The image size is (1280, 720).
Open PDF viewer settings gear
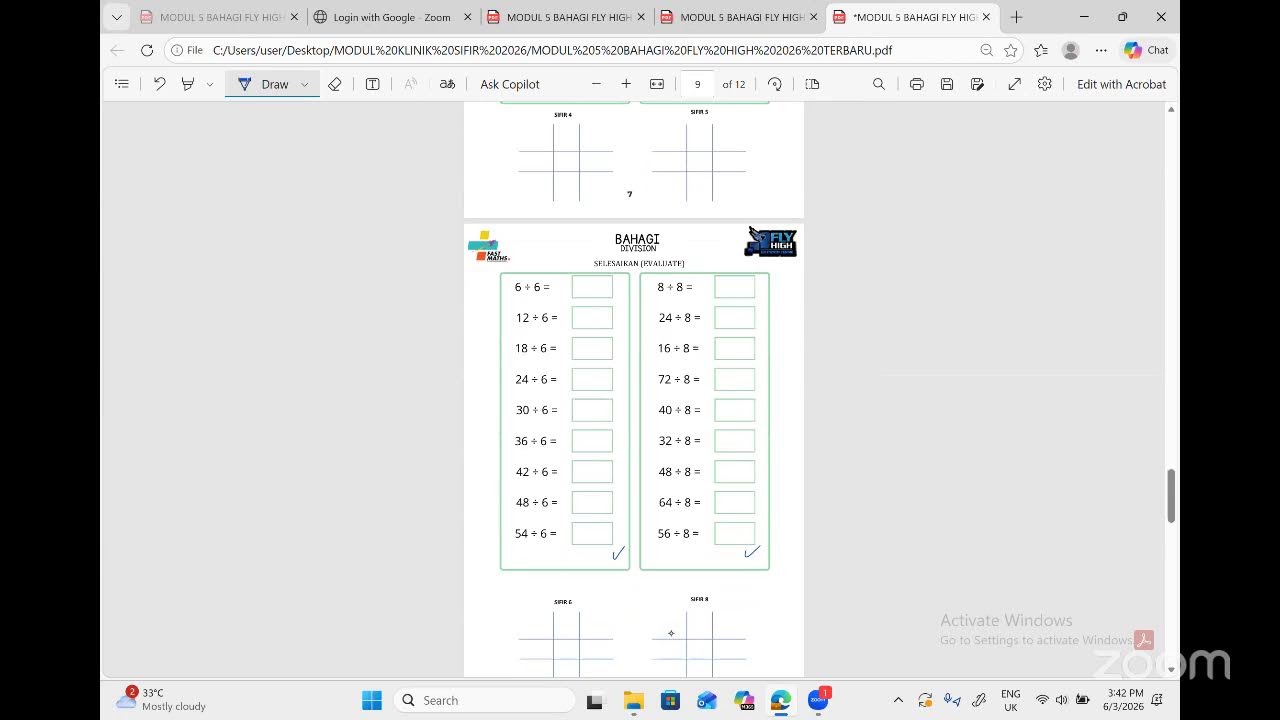point(1045,84)
